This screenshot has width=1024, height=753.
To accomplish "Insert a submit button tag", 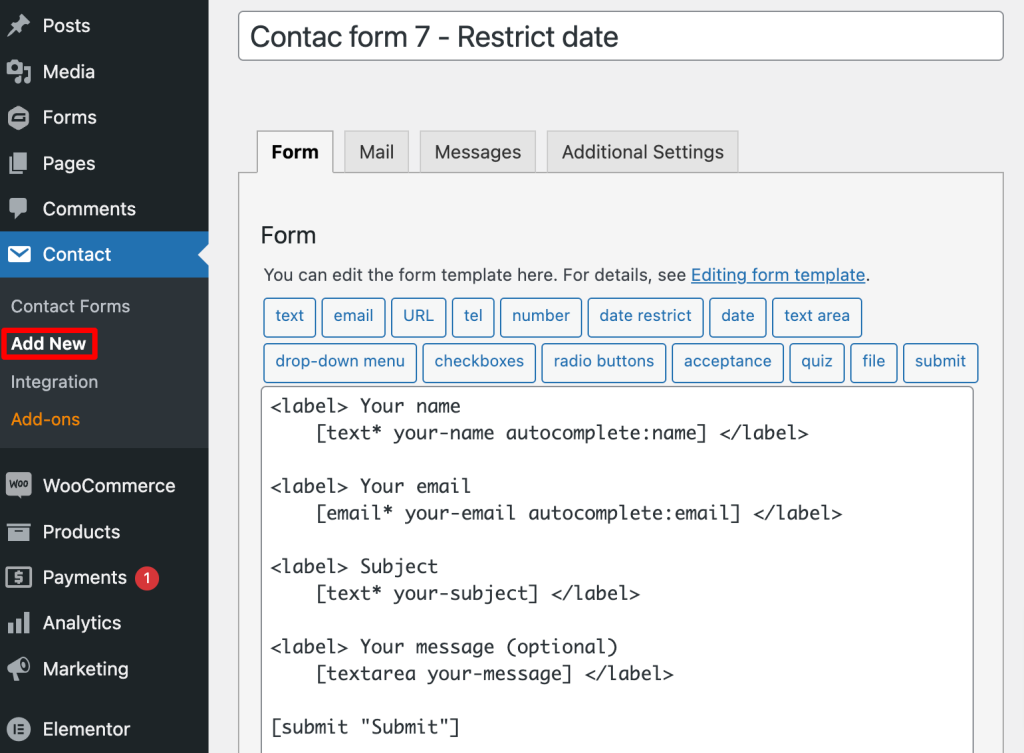I will [x=940, y=363].
